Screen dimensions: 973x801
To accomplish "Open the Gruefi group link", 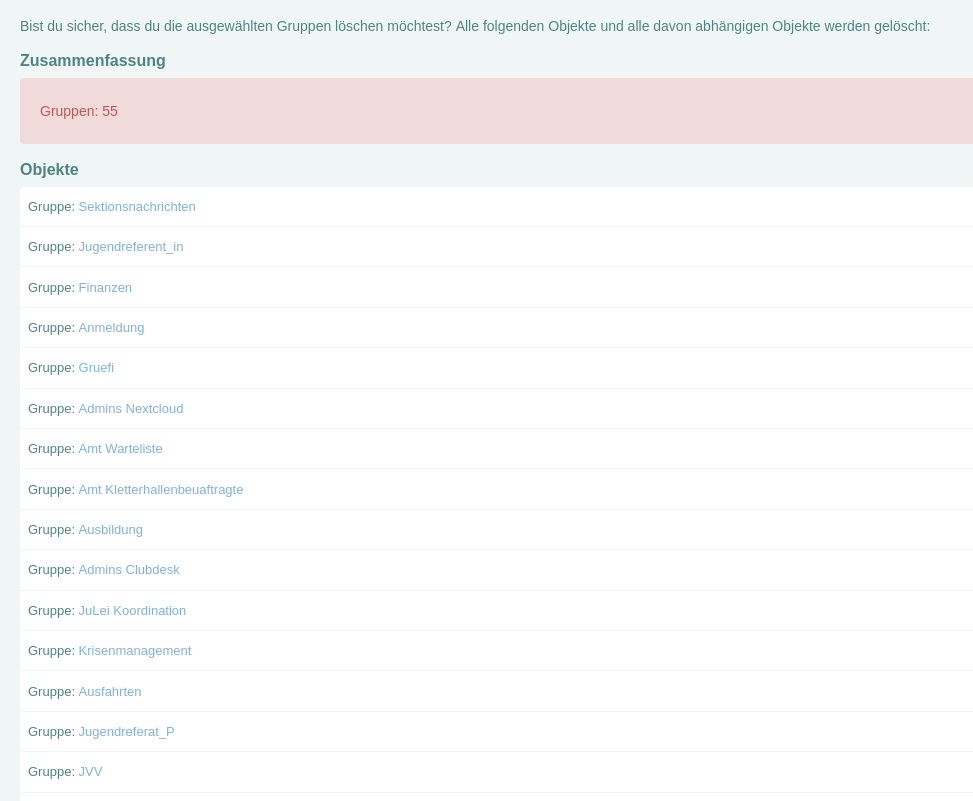I will 96,368.
